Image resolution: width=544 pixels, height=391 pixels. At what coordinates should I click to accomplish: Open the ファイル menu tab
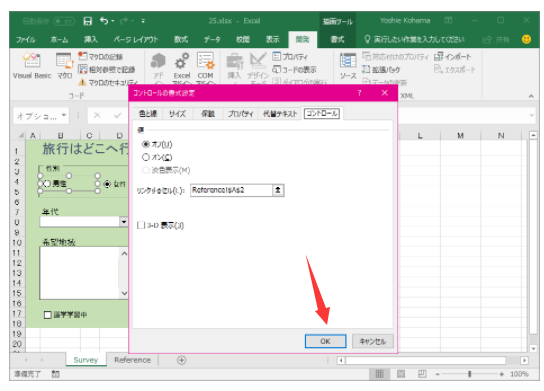pyautogui.click(x=26, y=40)
